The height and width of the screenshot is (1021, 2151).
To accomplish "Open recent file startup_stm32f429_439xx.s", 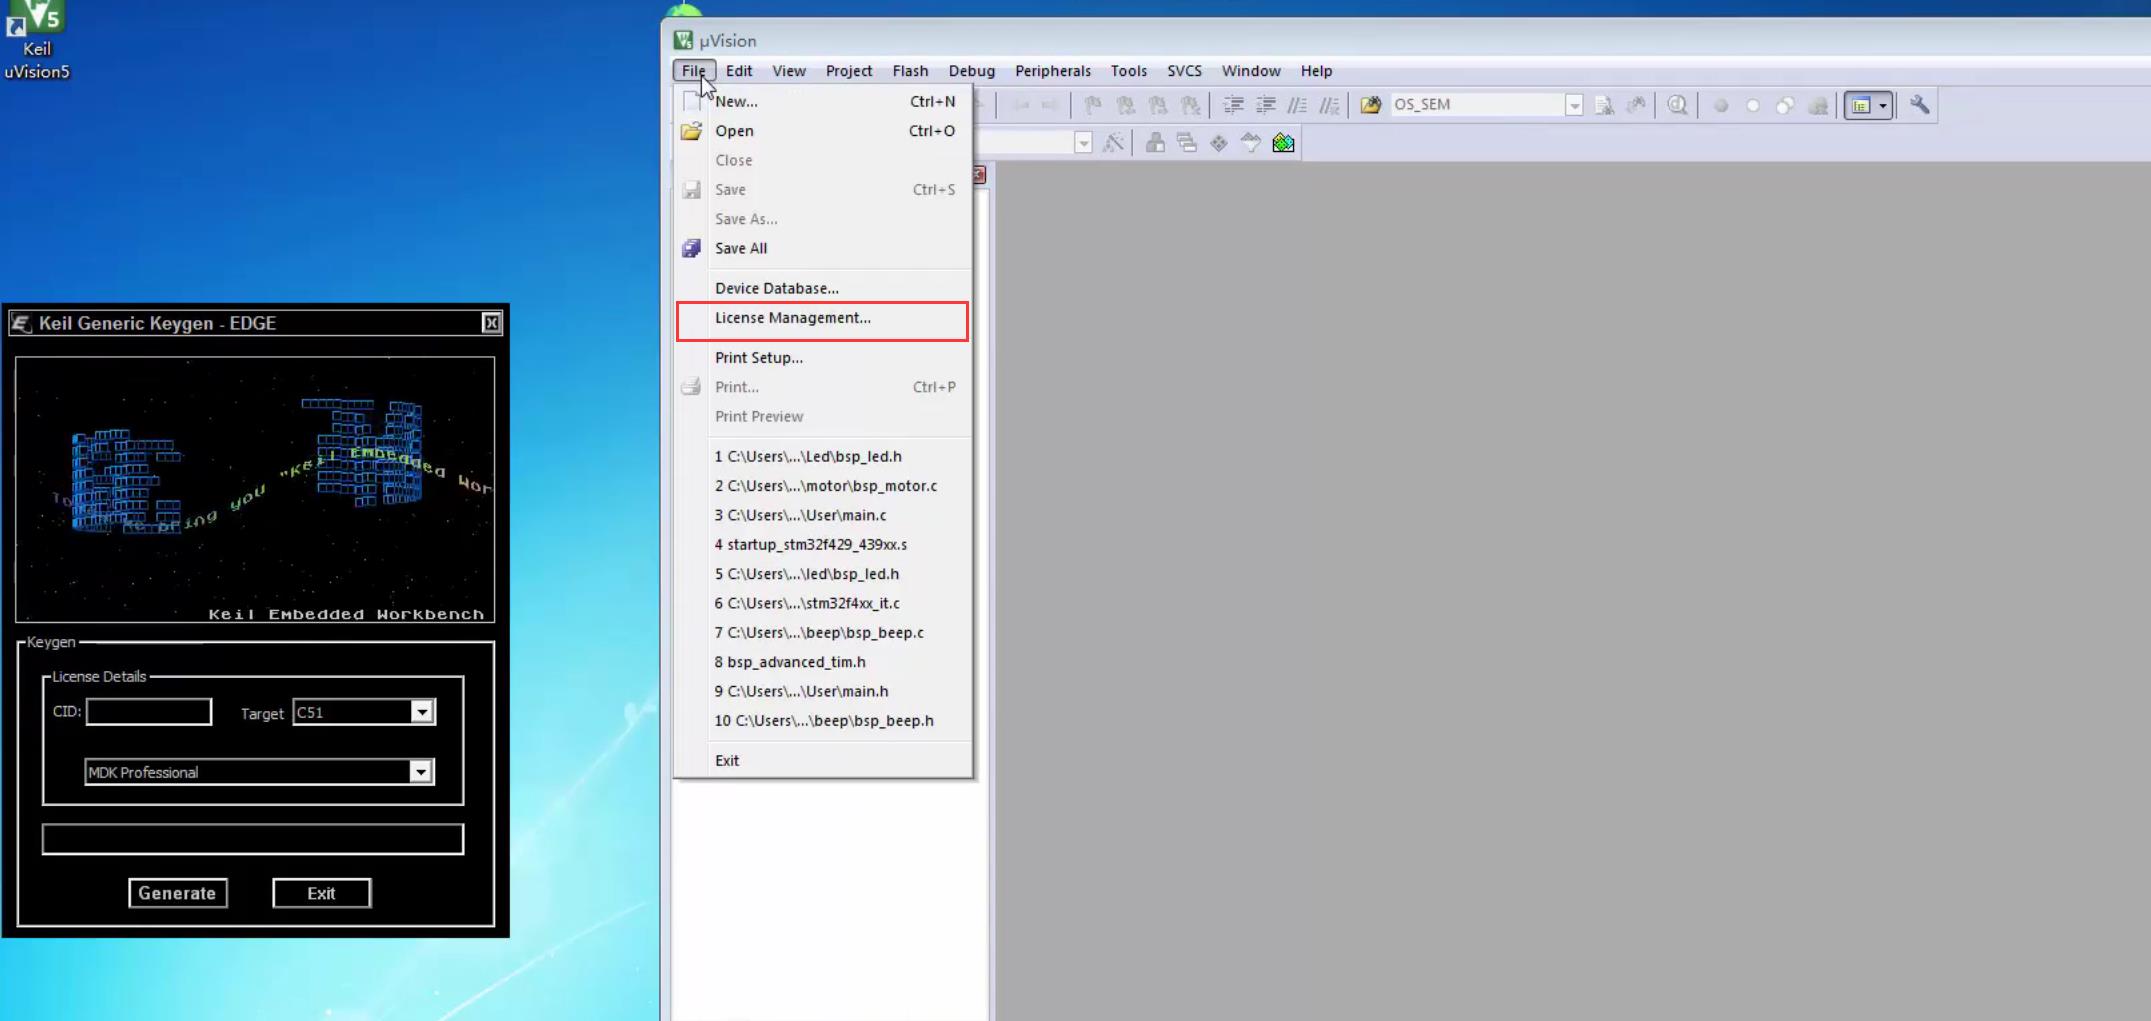I will tap(822, 544).
